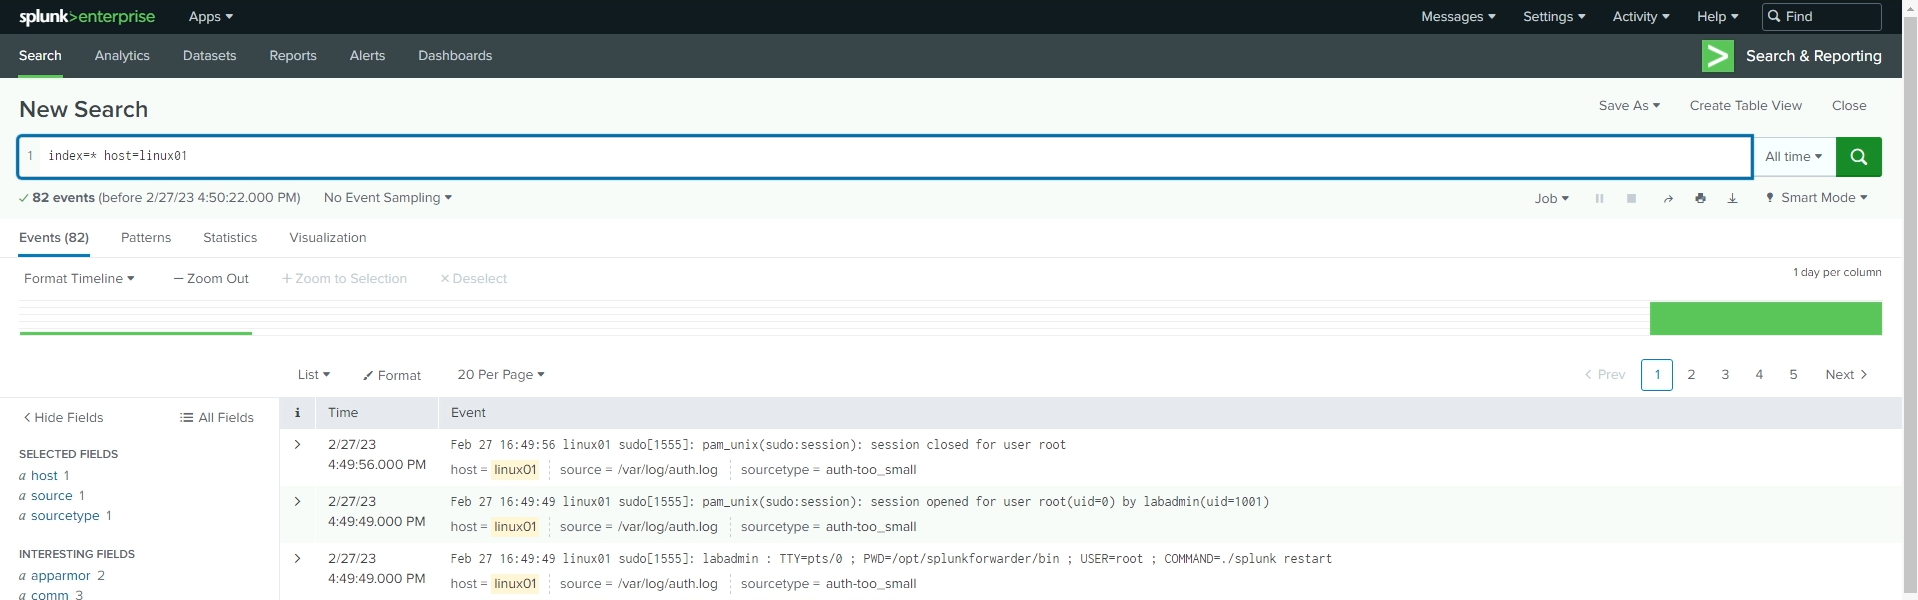
Task: Open the Apps dropdown
Action: pyautogui.click(x=211, y=17)
